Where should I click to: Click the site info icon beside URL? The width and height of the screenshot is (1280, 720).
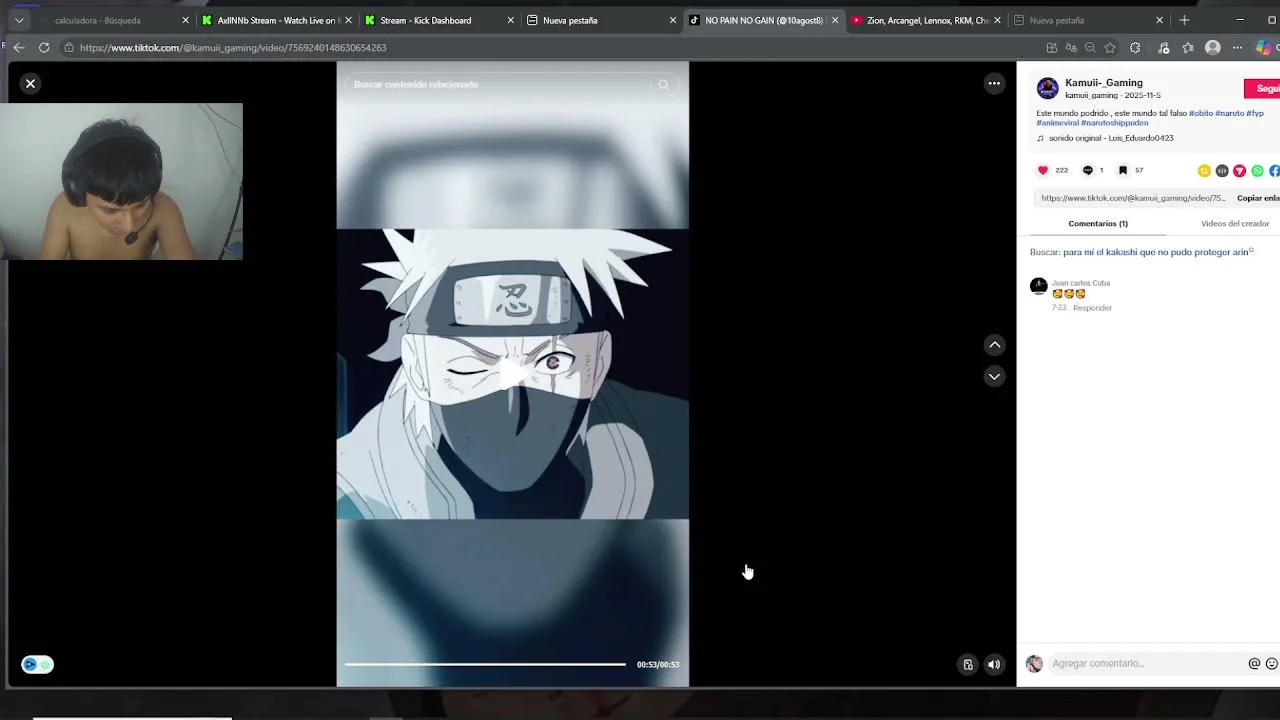[x=68, y=48]
